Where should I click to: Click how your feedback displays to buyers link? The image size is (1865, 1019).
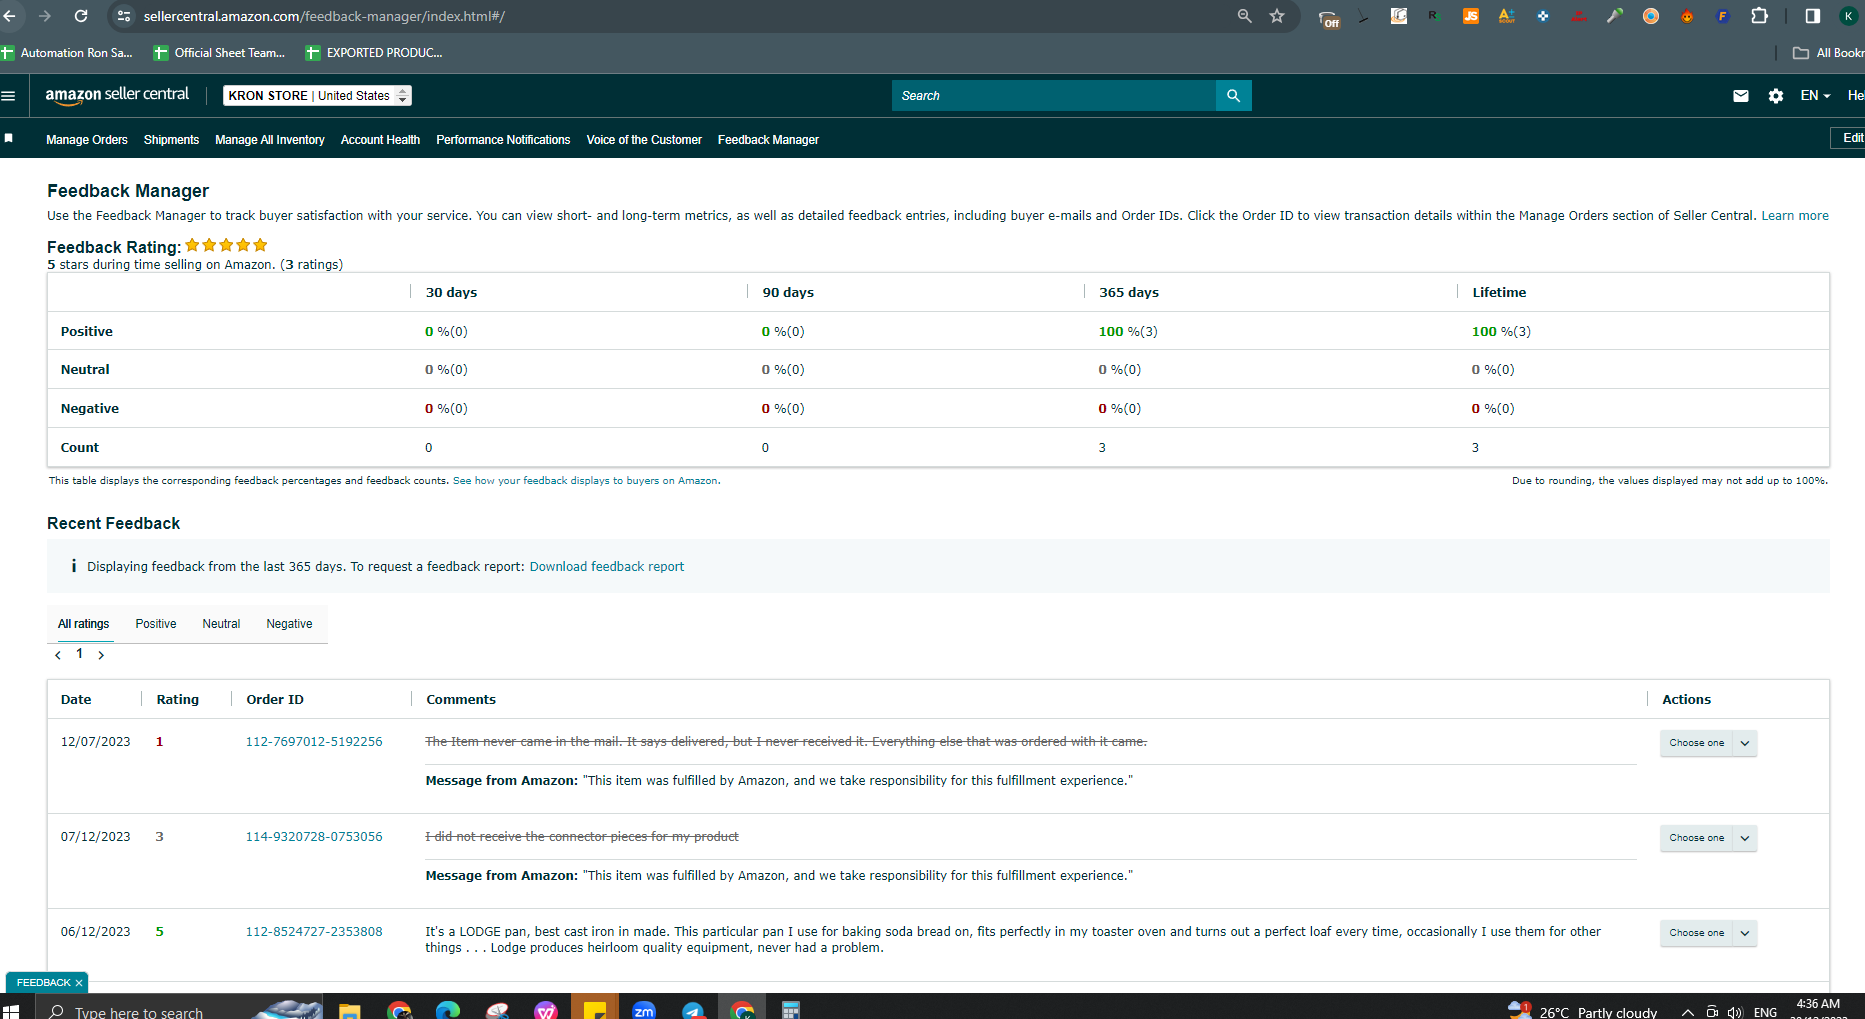pos(585,481)
